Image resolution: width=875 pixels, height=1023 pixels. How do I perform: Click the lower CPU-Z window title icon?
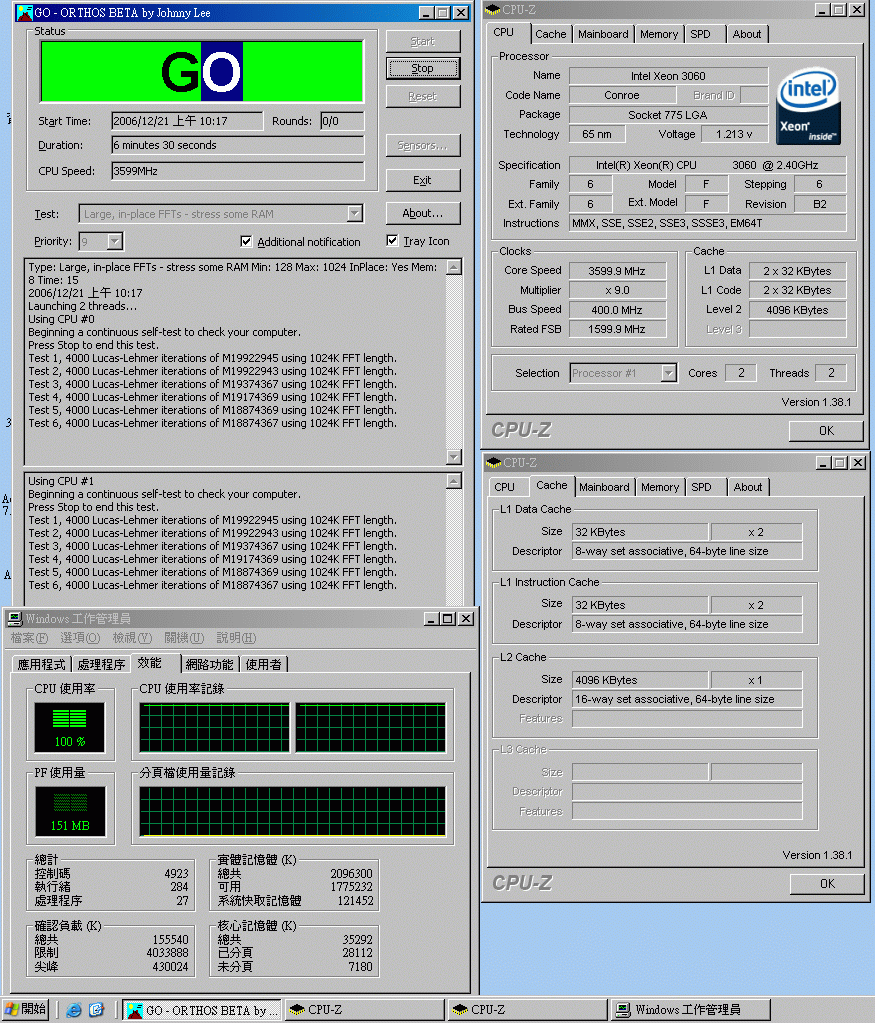click(493, 463)
